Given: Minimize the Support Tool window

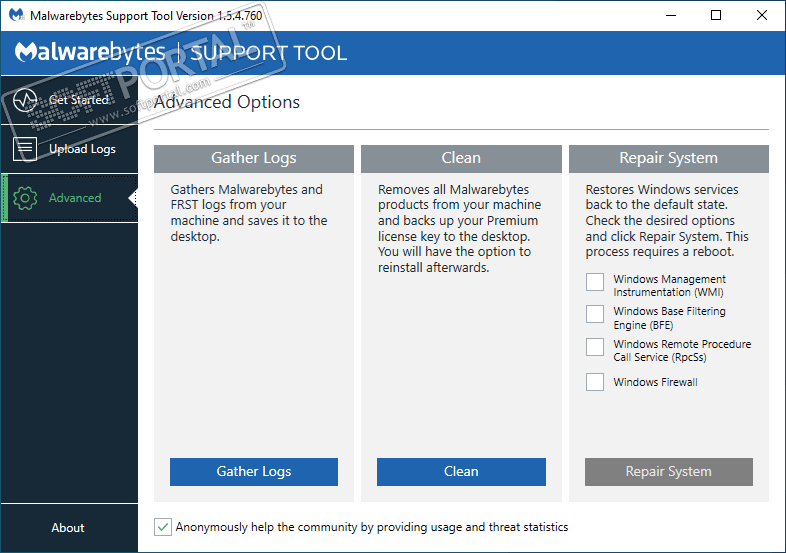Looking at the screenshot, I should [x=670, y=15].
